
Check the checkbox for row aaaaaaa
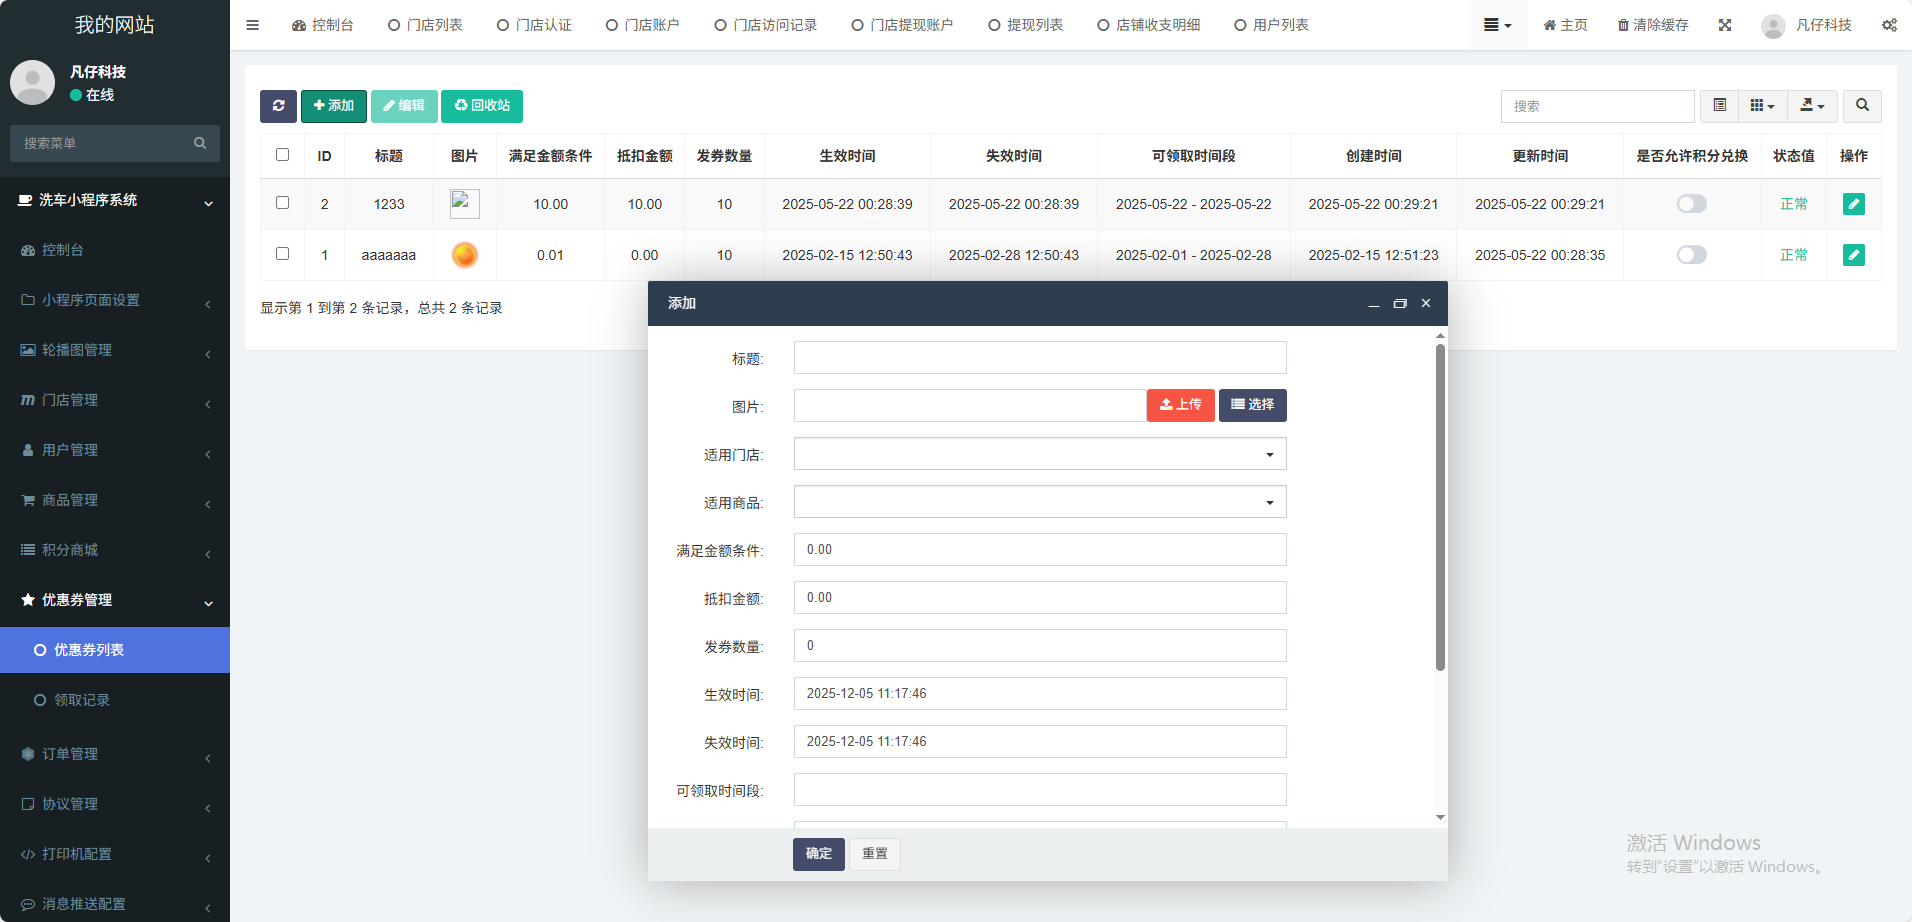(283, 254)
